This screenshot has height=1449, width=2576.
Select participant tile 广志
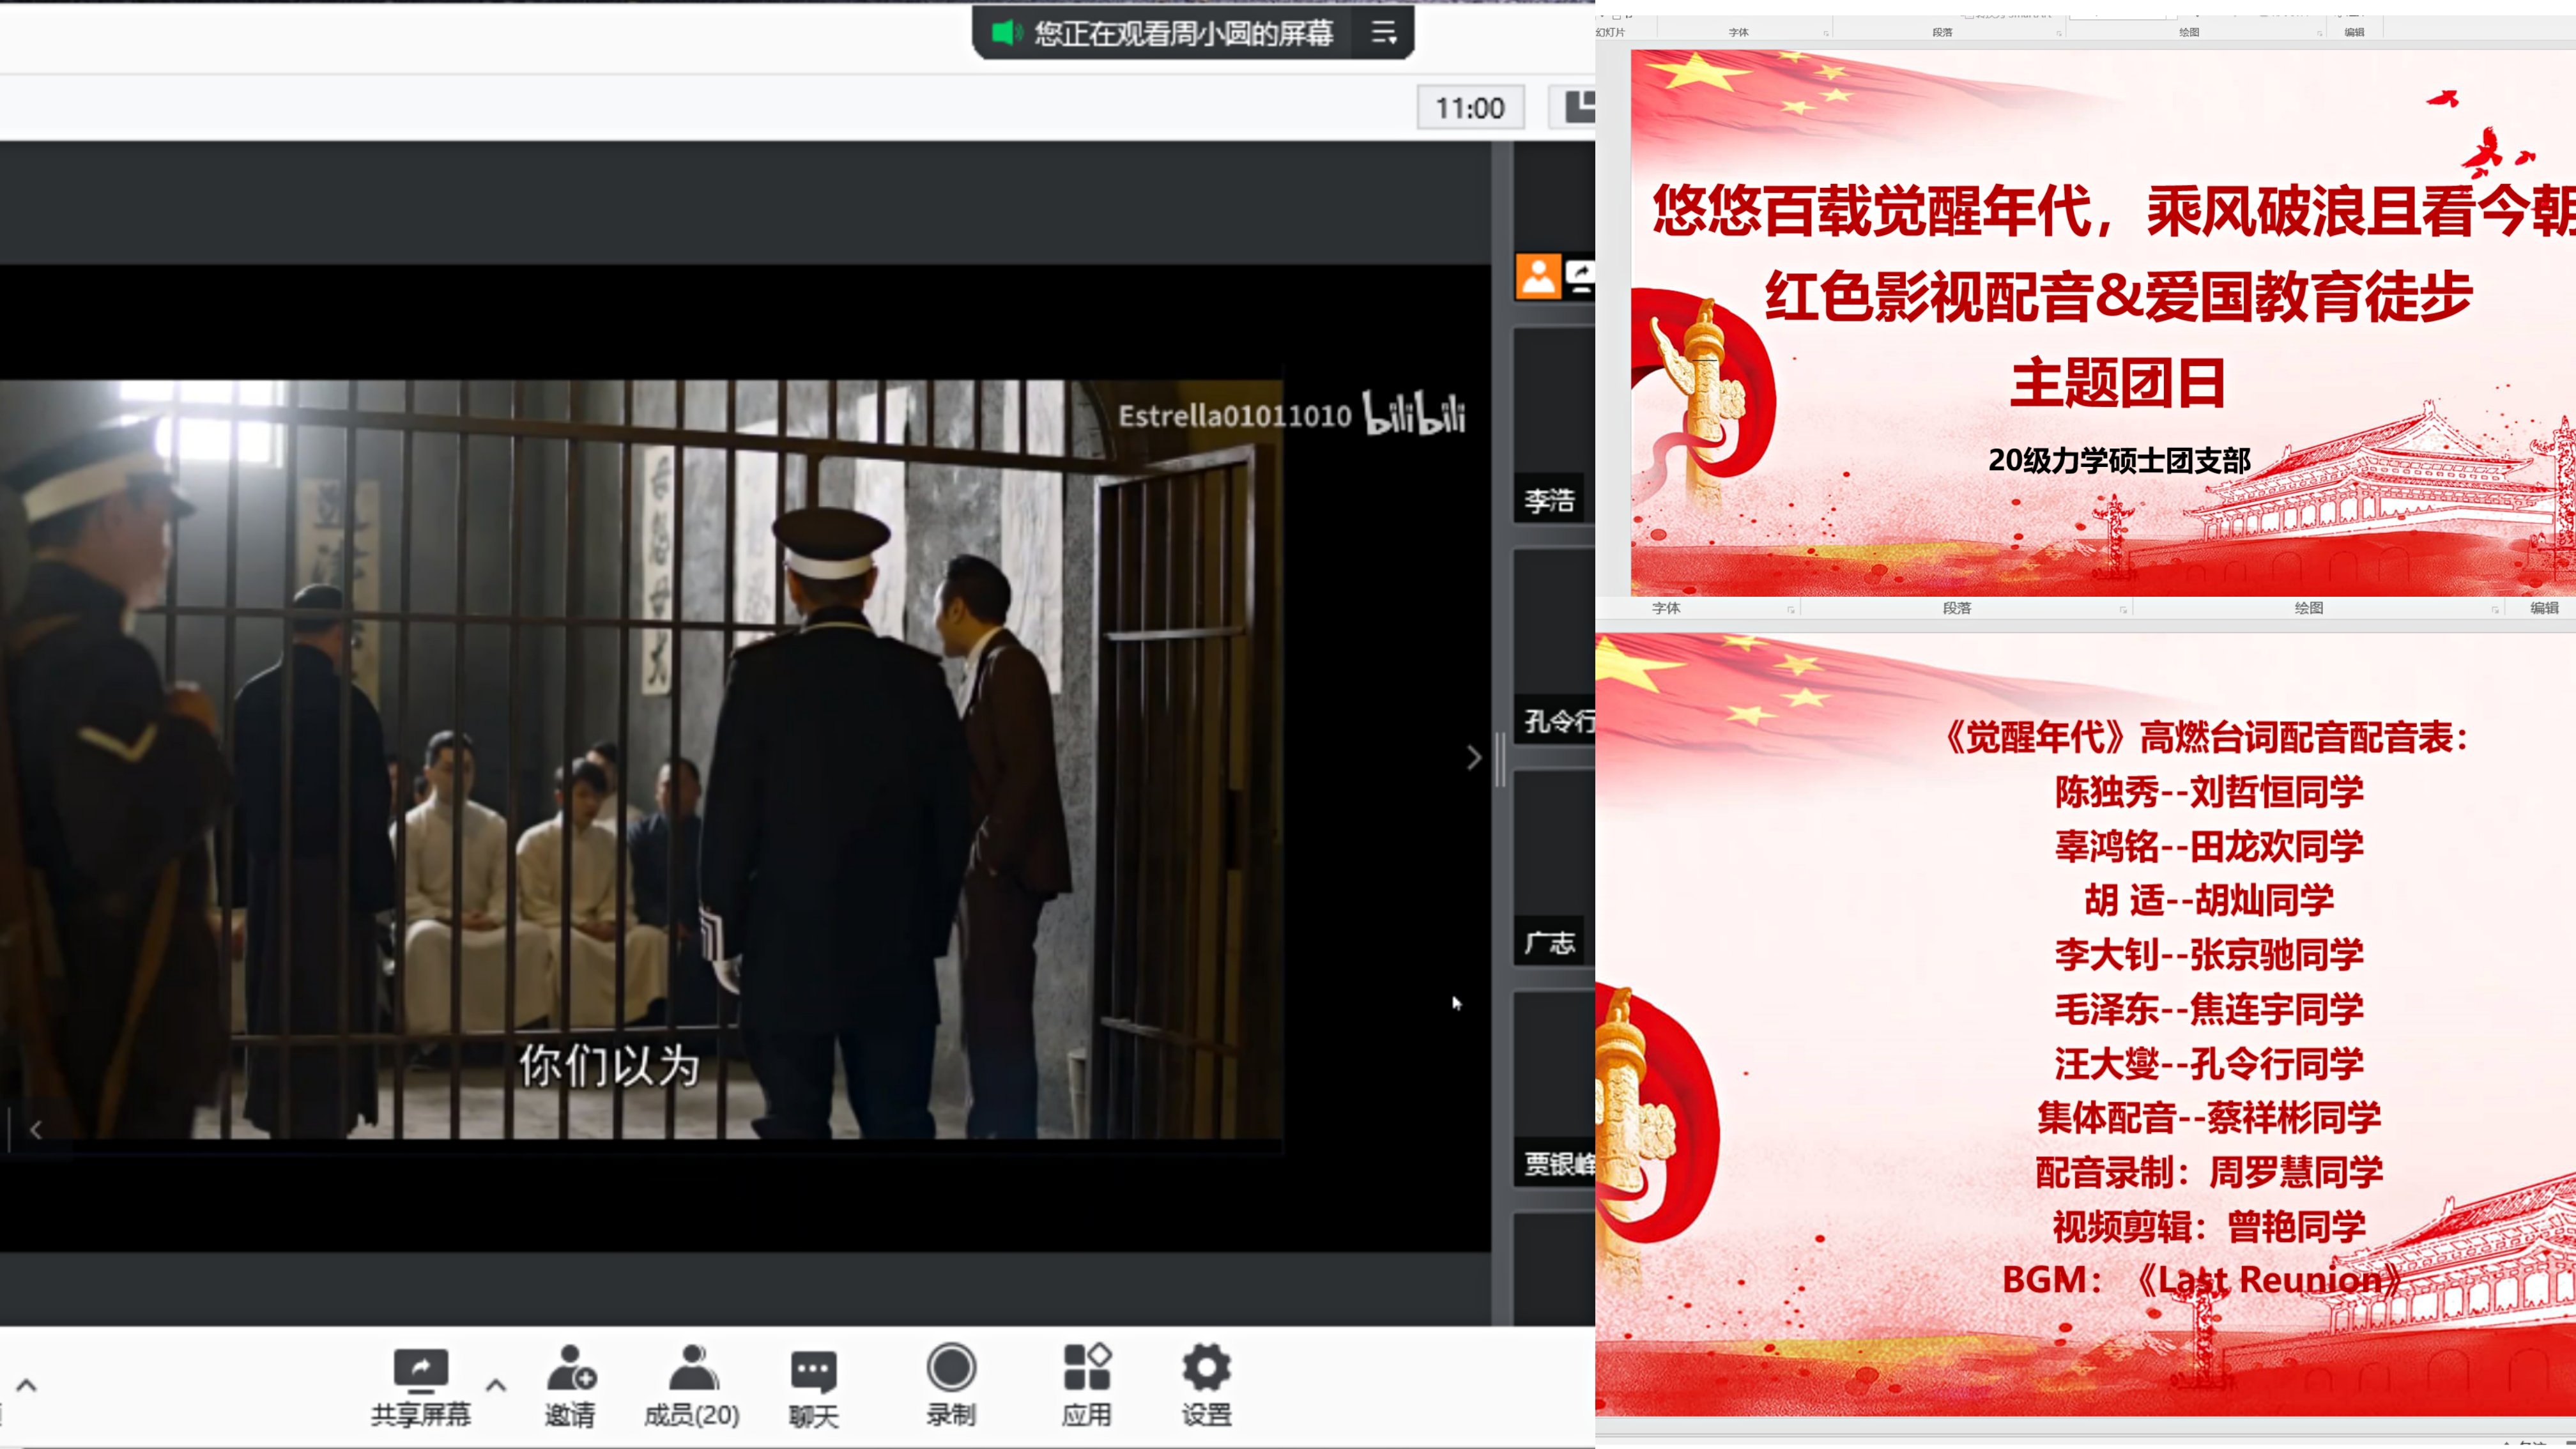coord(1554,868)
